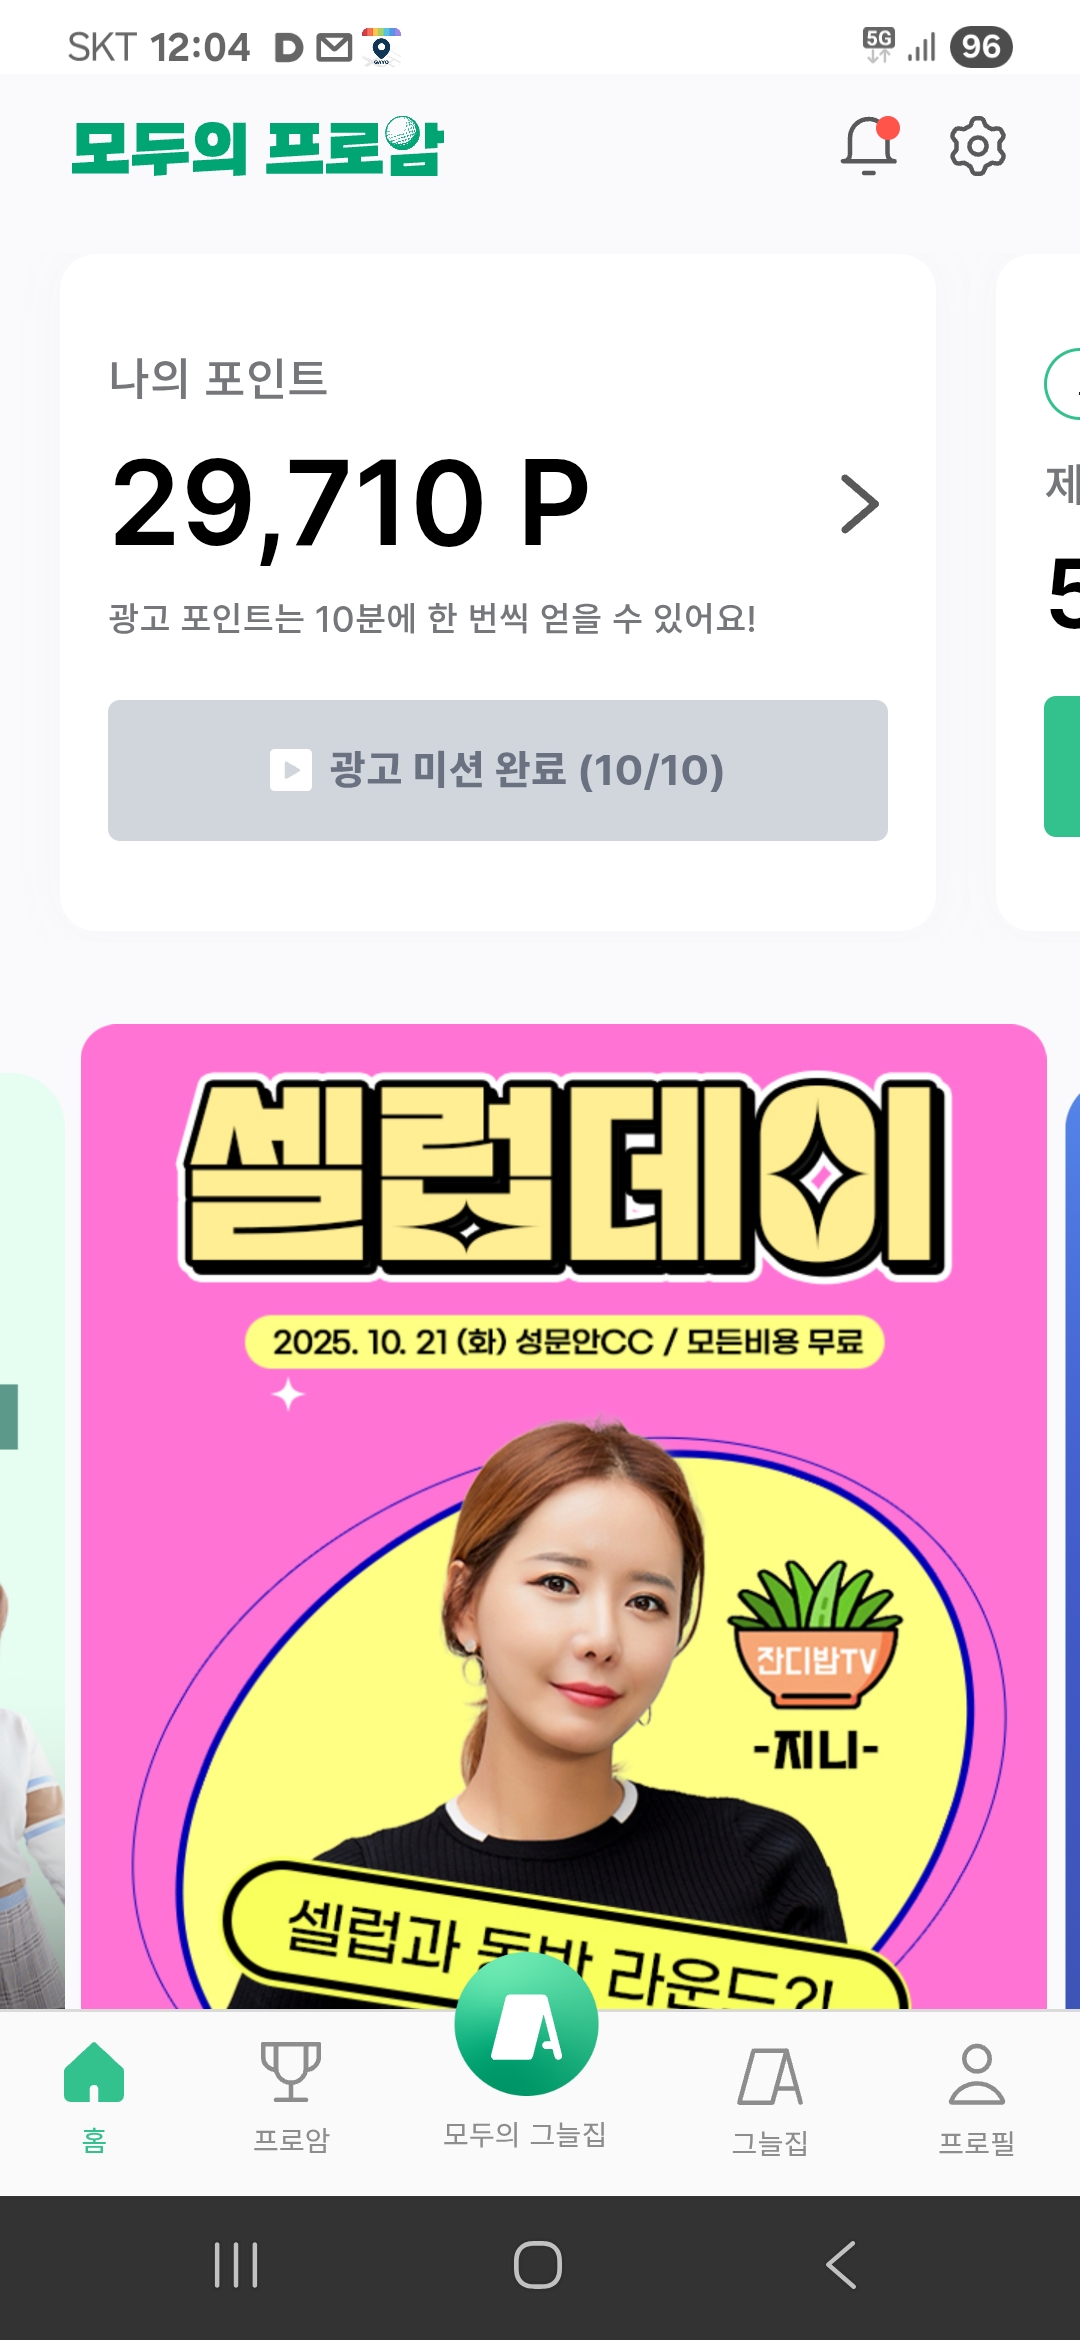Tap the 모두의 프로암 logo
The height and width of the screenshot is (2340, 1080).
258,147
